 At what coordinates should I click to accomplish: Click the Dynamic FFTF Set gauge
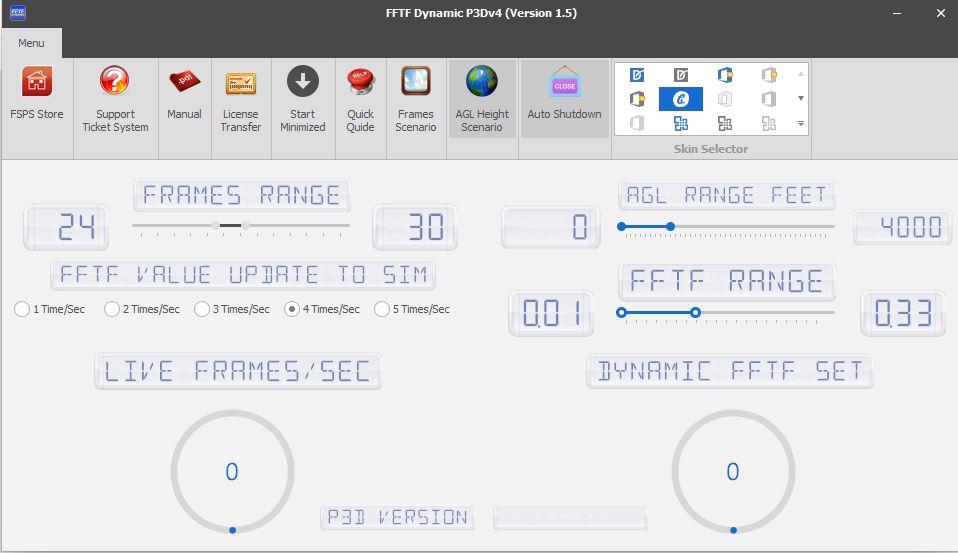pyautogui.click(x=733, y=471)
